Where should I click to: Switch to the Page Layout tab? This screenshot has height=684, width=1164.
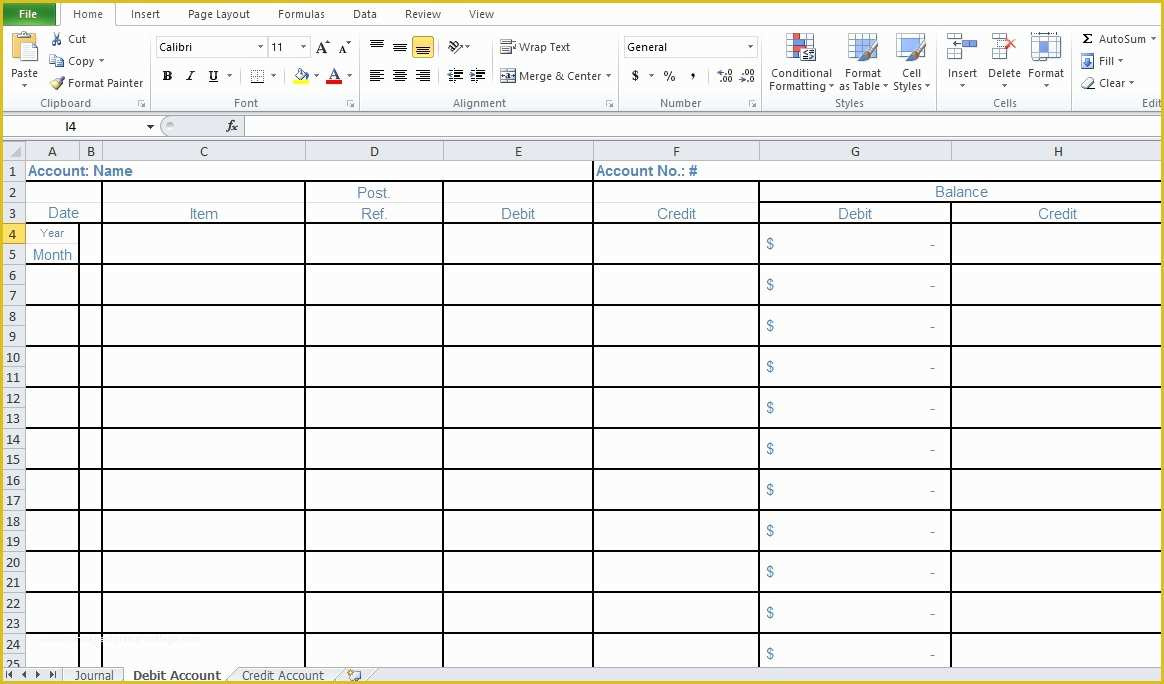(219, 14)
